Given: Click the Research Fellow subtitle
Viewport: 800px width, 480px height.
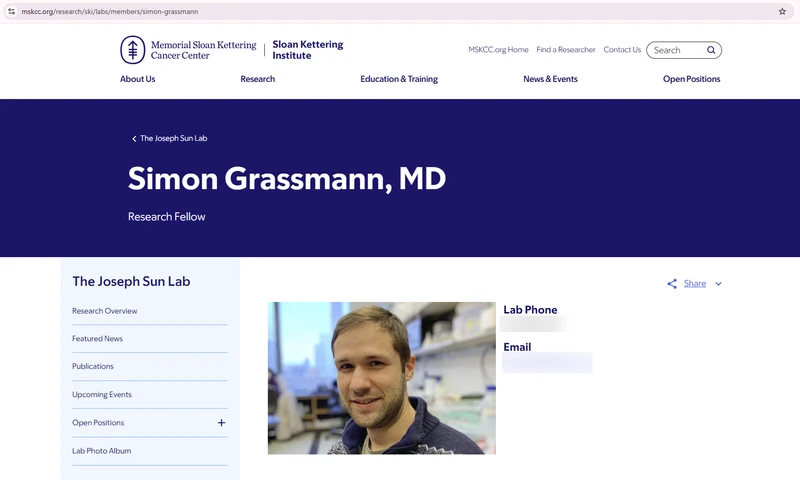Looking at the screenshot, I should (x=167, y=217).
